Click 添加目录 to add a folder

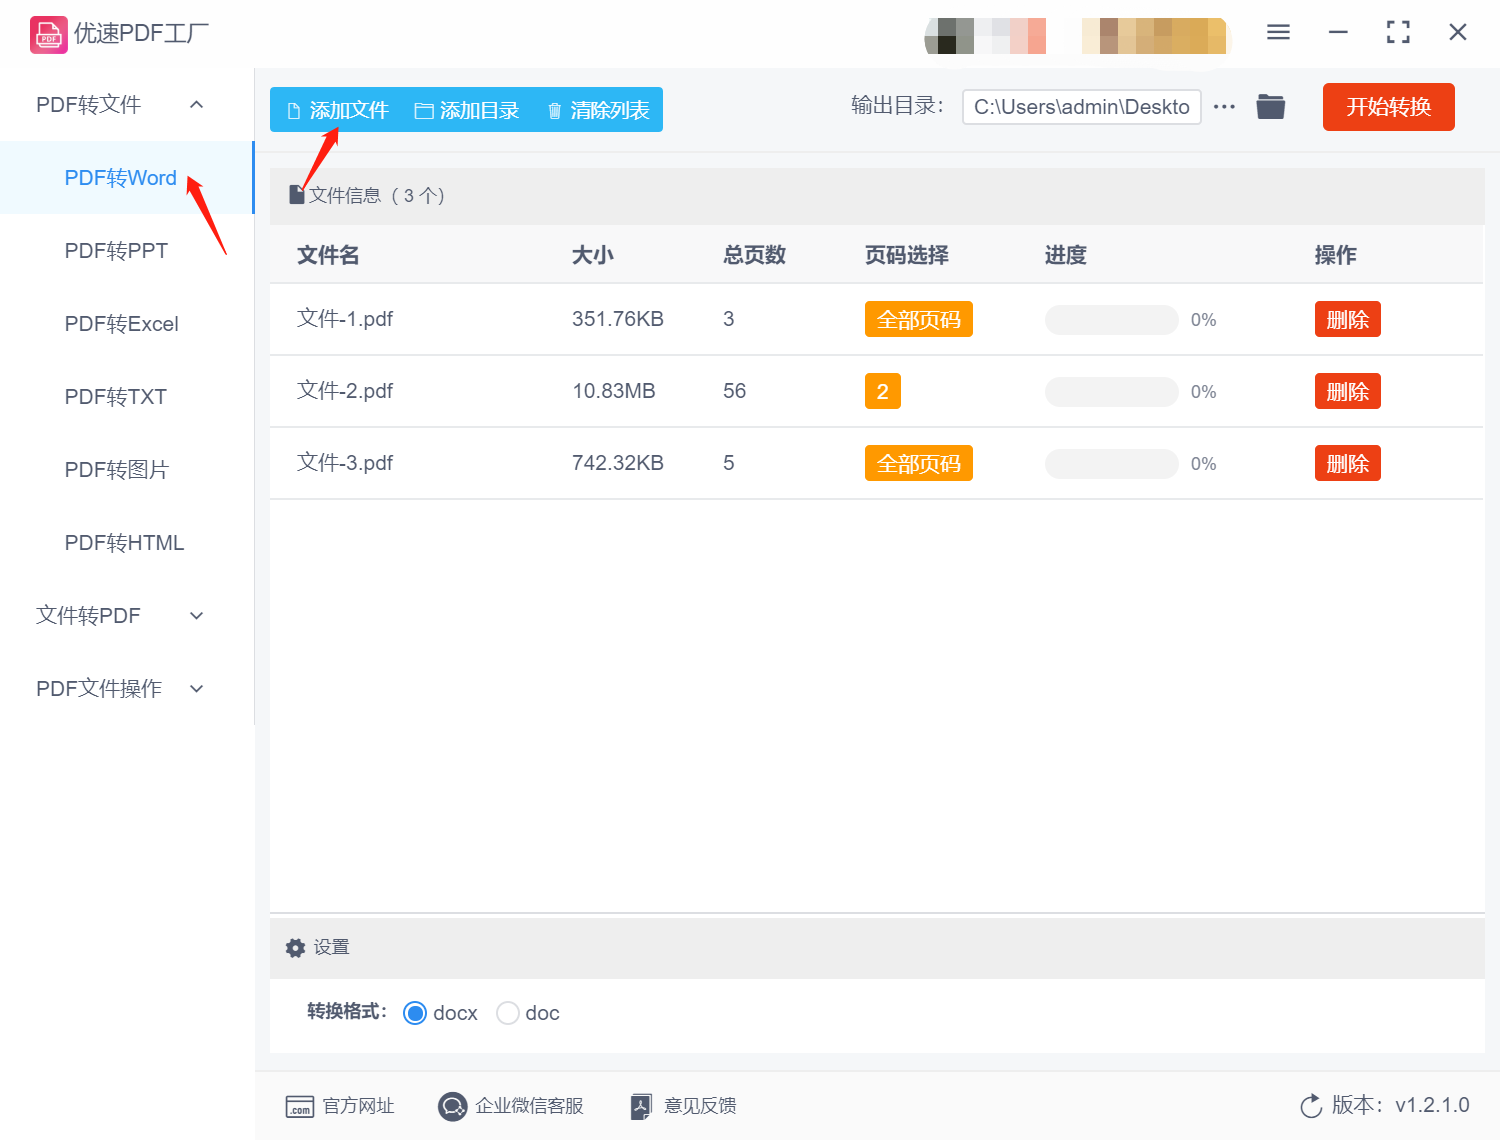[x=467, y=110]
